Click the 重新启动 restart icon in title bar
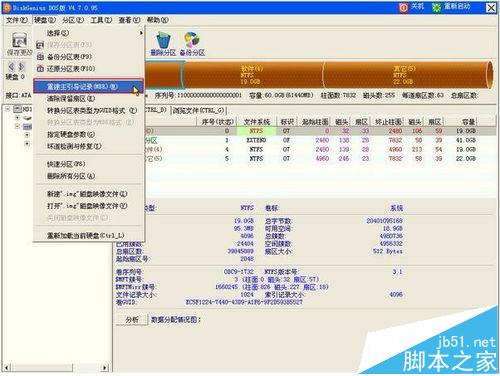500x376 pixels. pos(437,7)
